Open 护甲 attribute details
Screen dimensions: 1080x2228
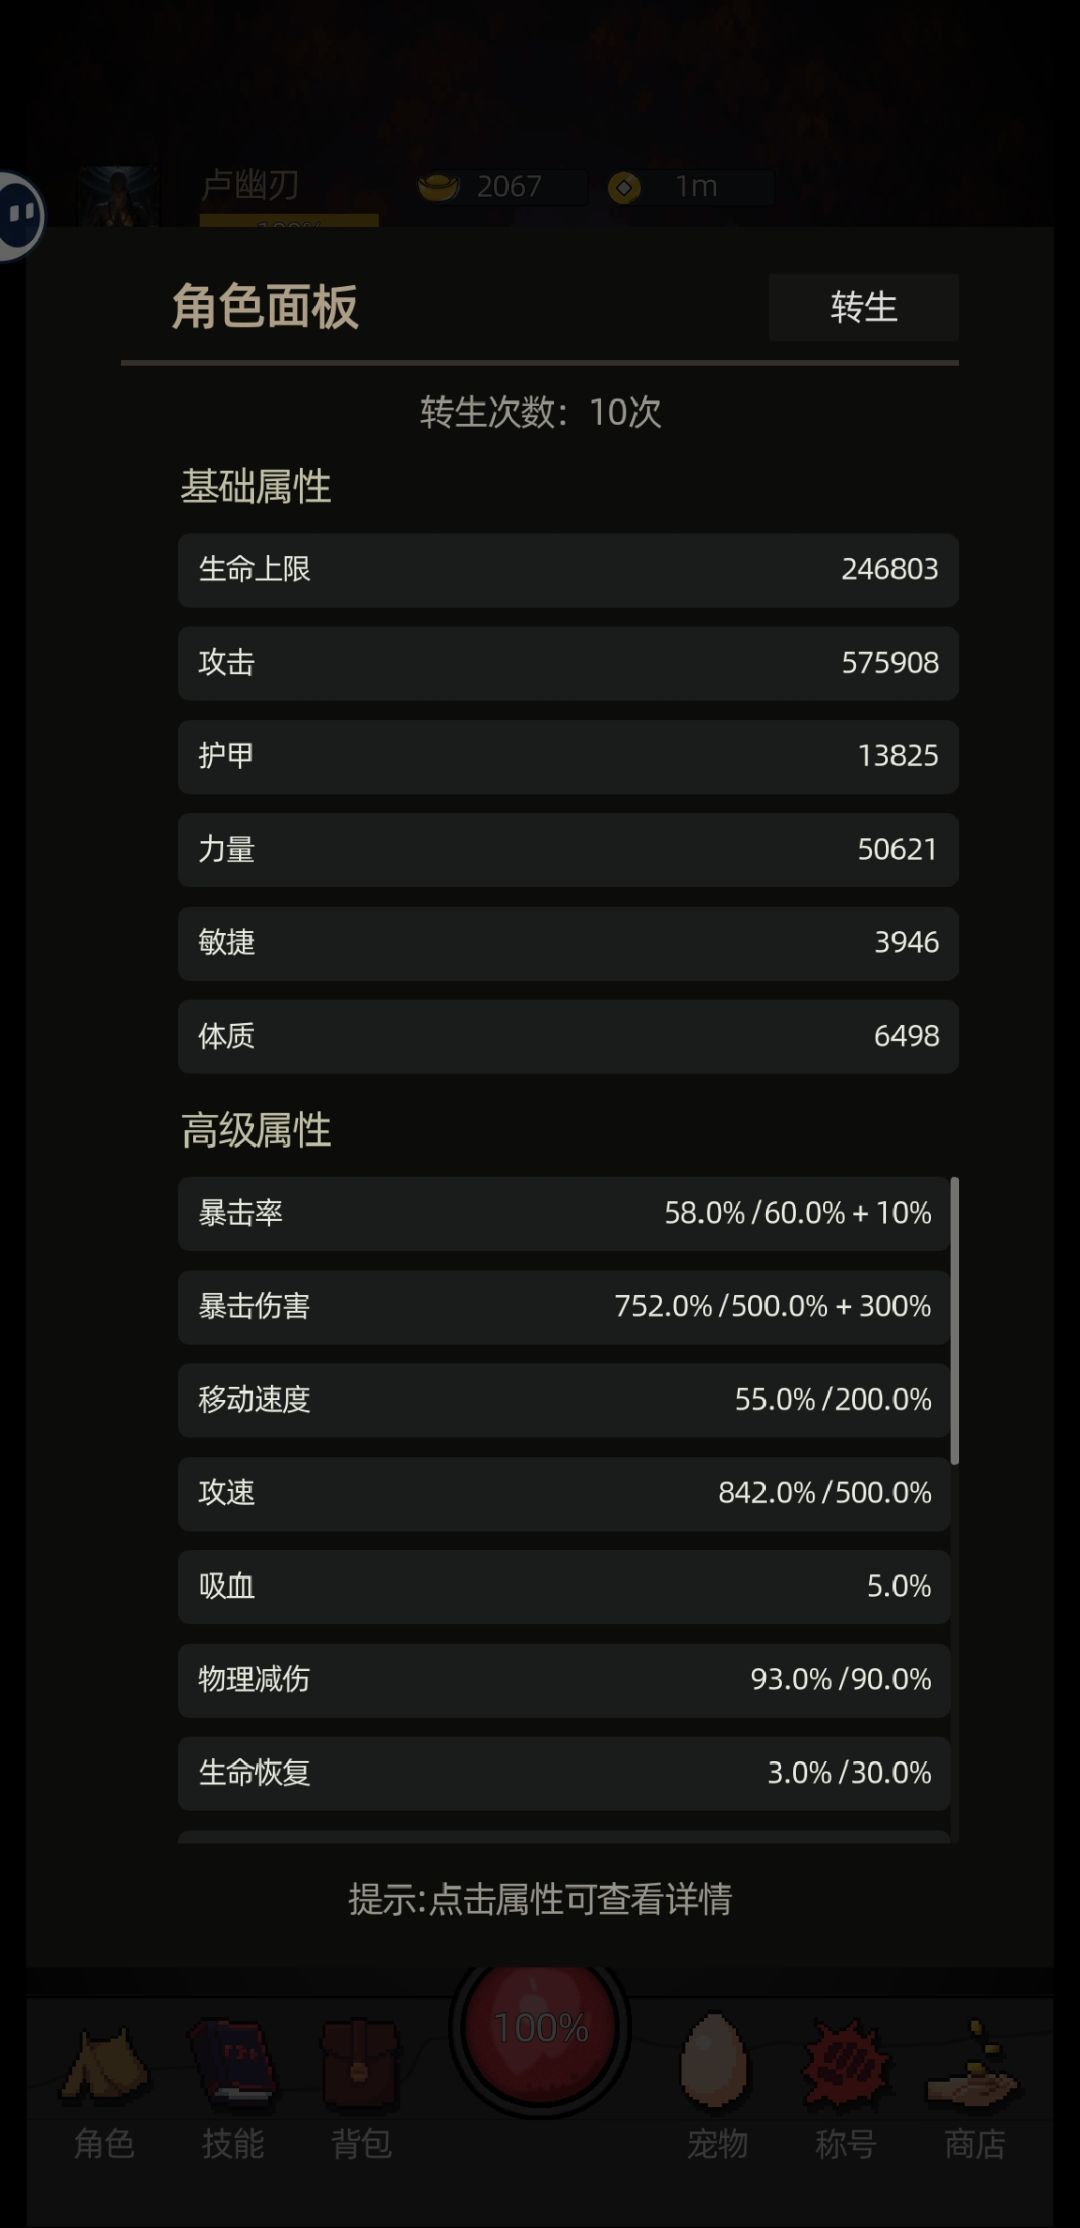[568, 756]
